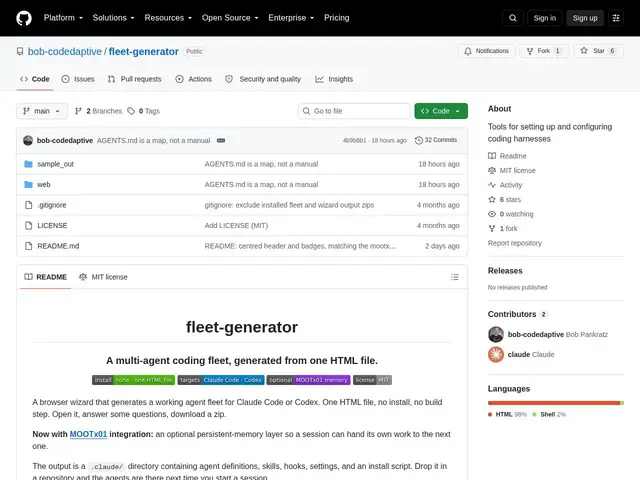The height and width of the screenshot is (480, 640).
Task: Switch to the Pull requests tab
Action: click(x=135, y=79)
